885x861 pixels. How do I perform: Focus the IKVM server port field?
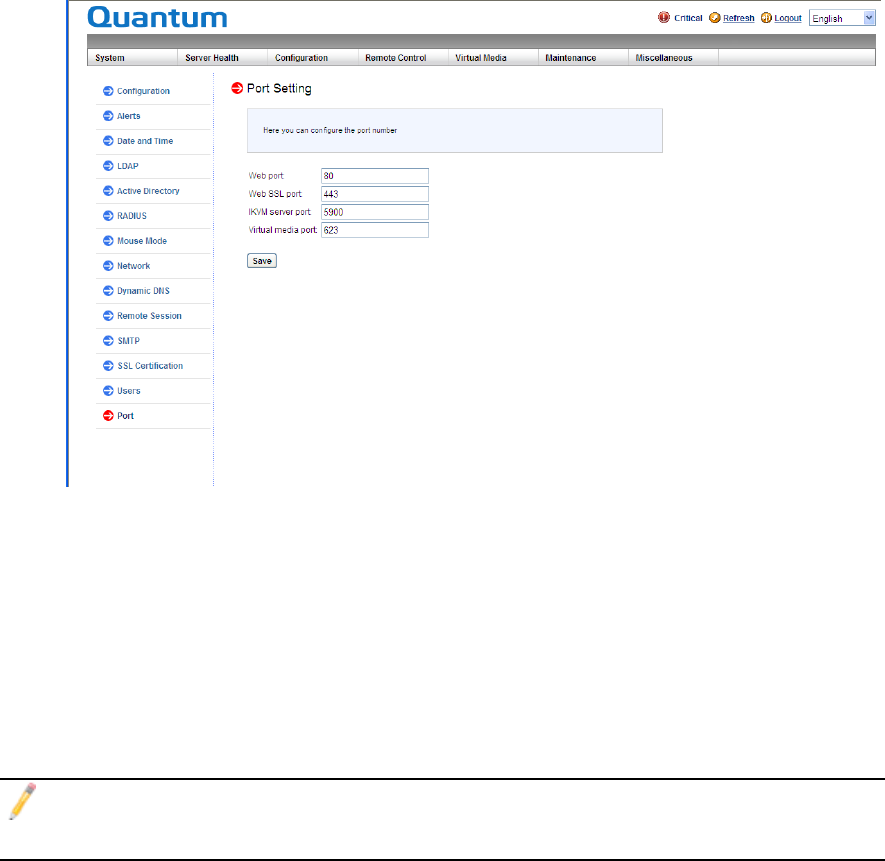tap(375, 212)
